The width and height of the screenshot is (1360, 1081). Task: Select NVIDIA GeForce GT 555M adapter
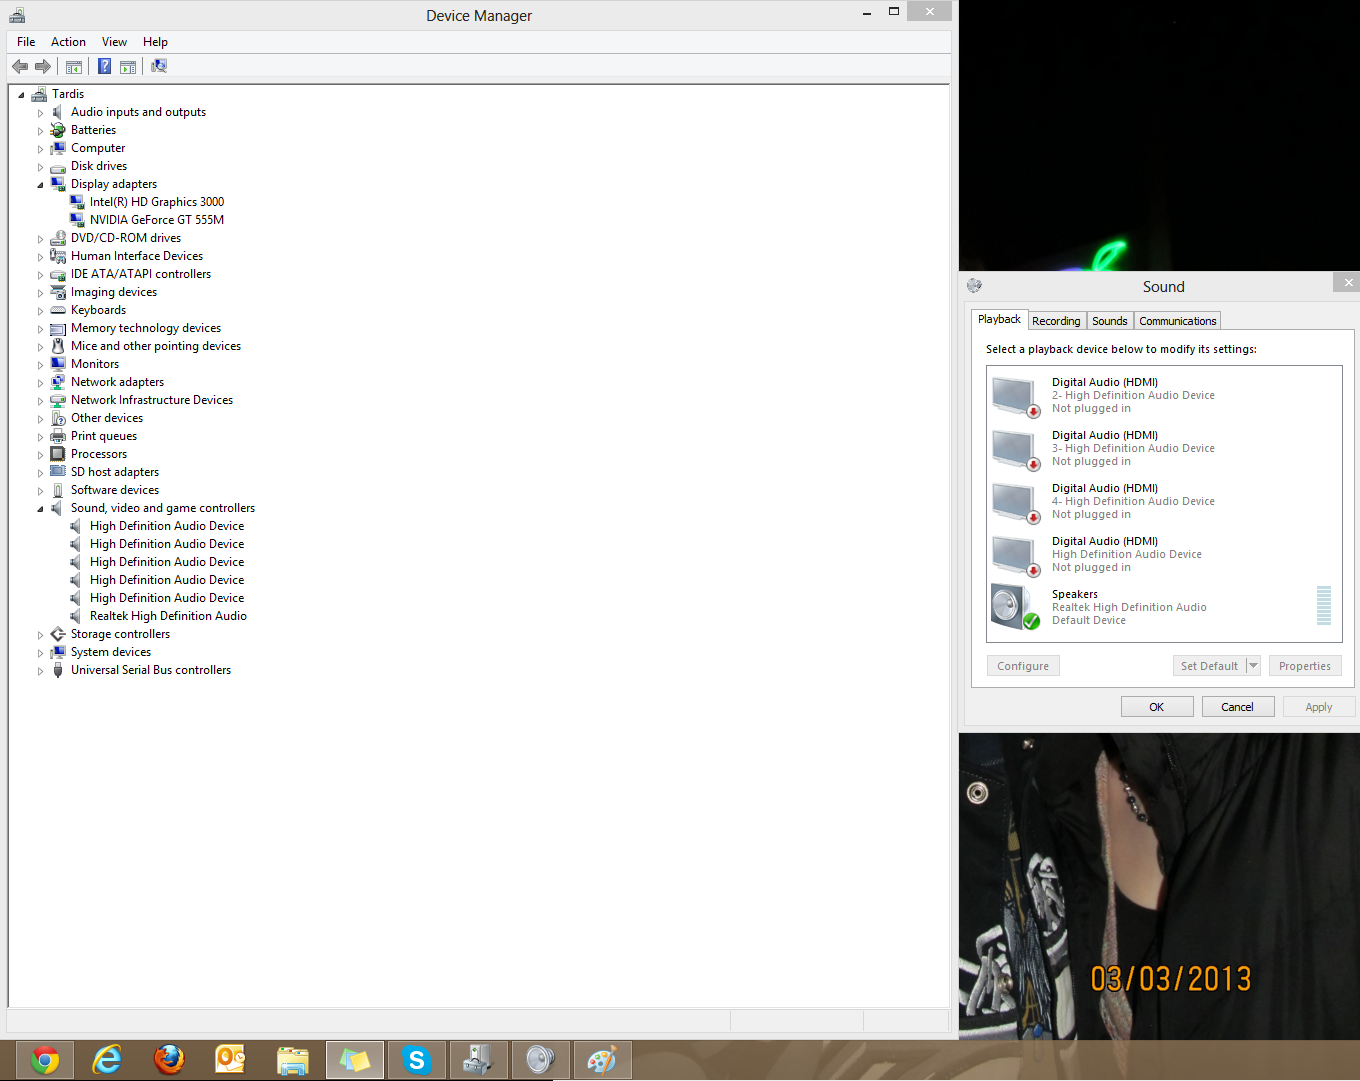[x=157, y=220]
